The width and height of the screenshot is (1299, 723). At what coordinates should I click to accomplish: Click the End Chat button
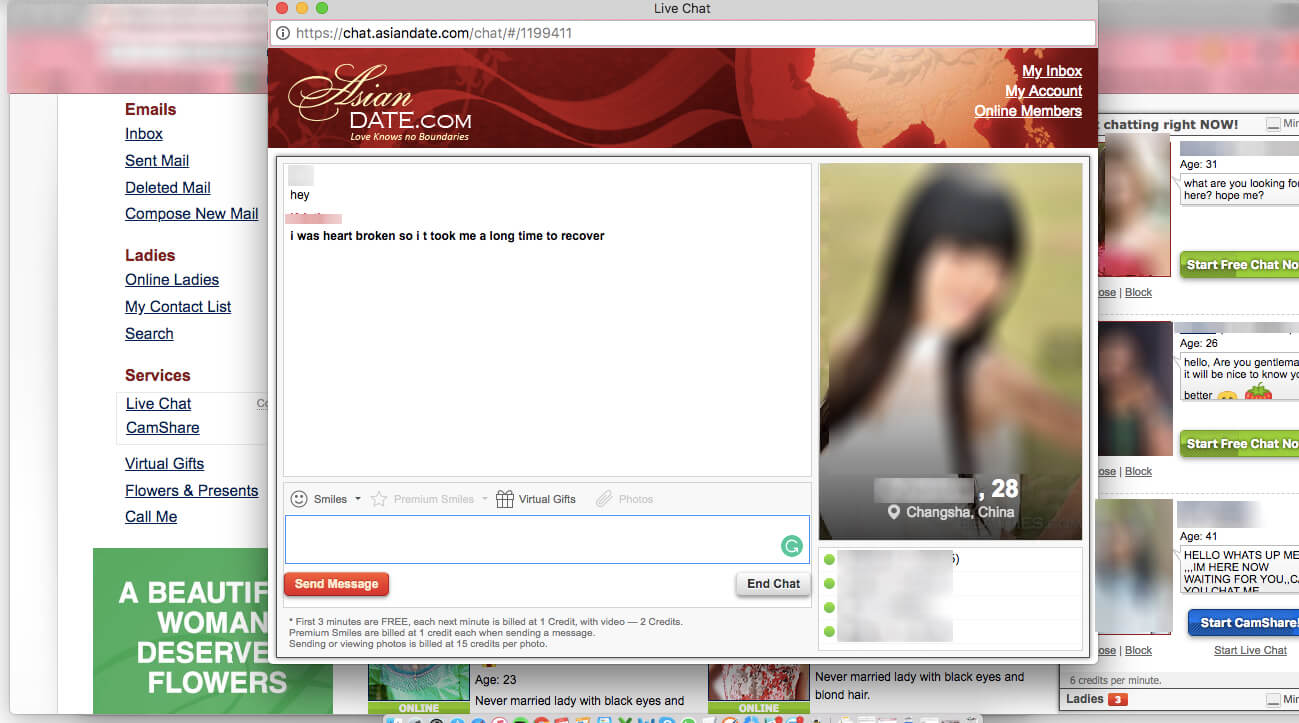click(773, 584)
